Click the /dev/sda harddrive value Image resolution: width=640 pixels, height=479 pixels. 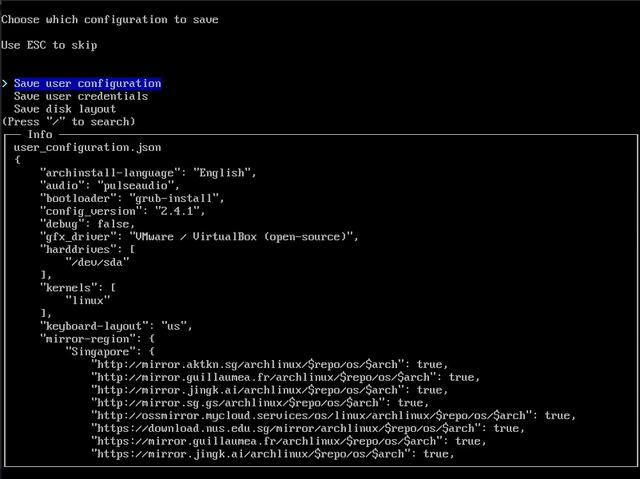click(x=97, y=262)
